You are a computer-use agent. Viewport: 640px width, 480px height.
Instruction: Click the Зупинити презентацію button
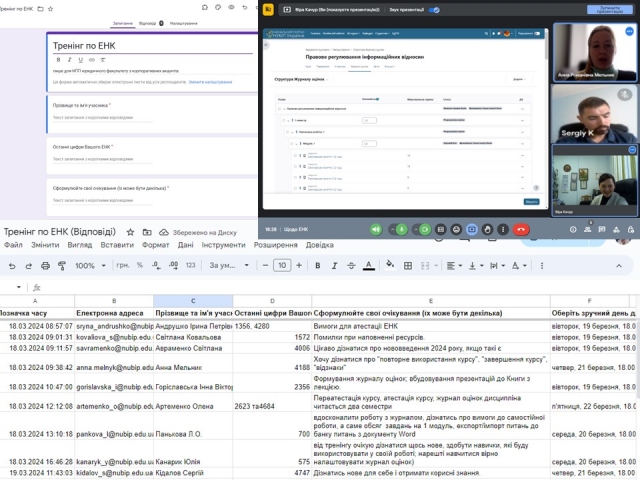(x=606, y=8)
